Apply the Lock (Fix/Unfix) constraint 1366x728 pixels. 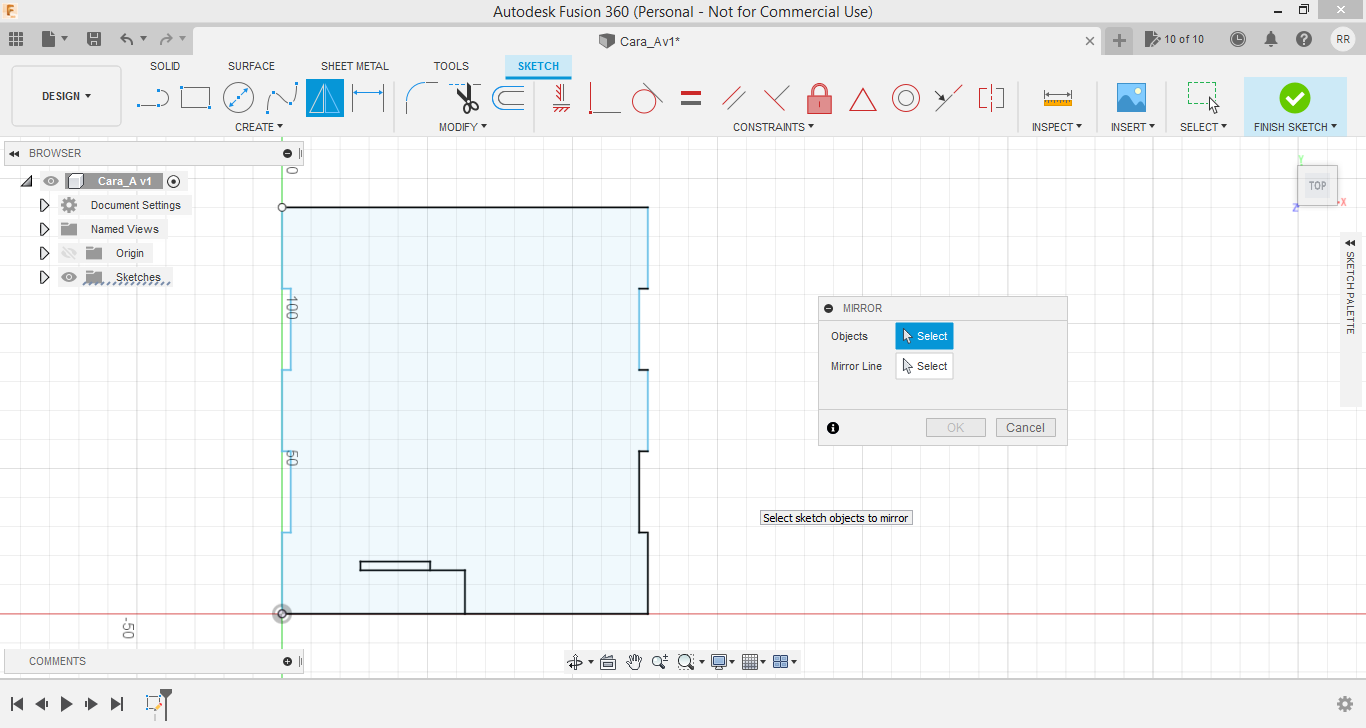coord(819,98)
